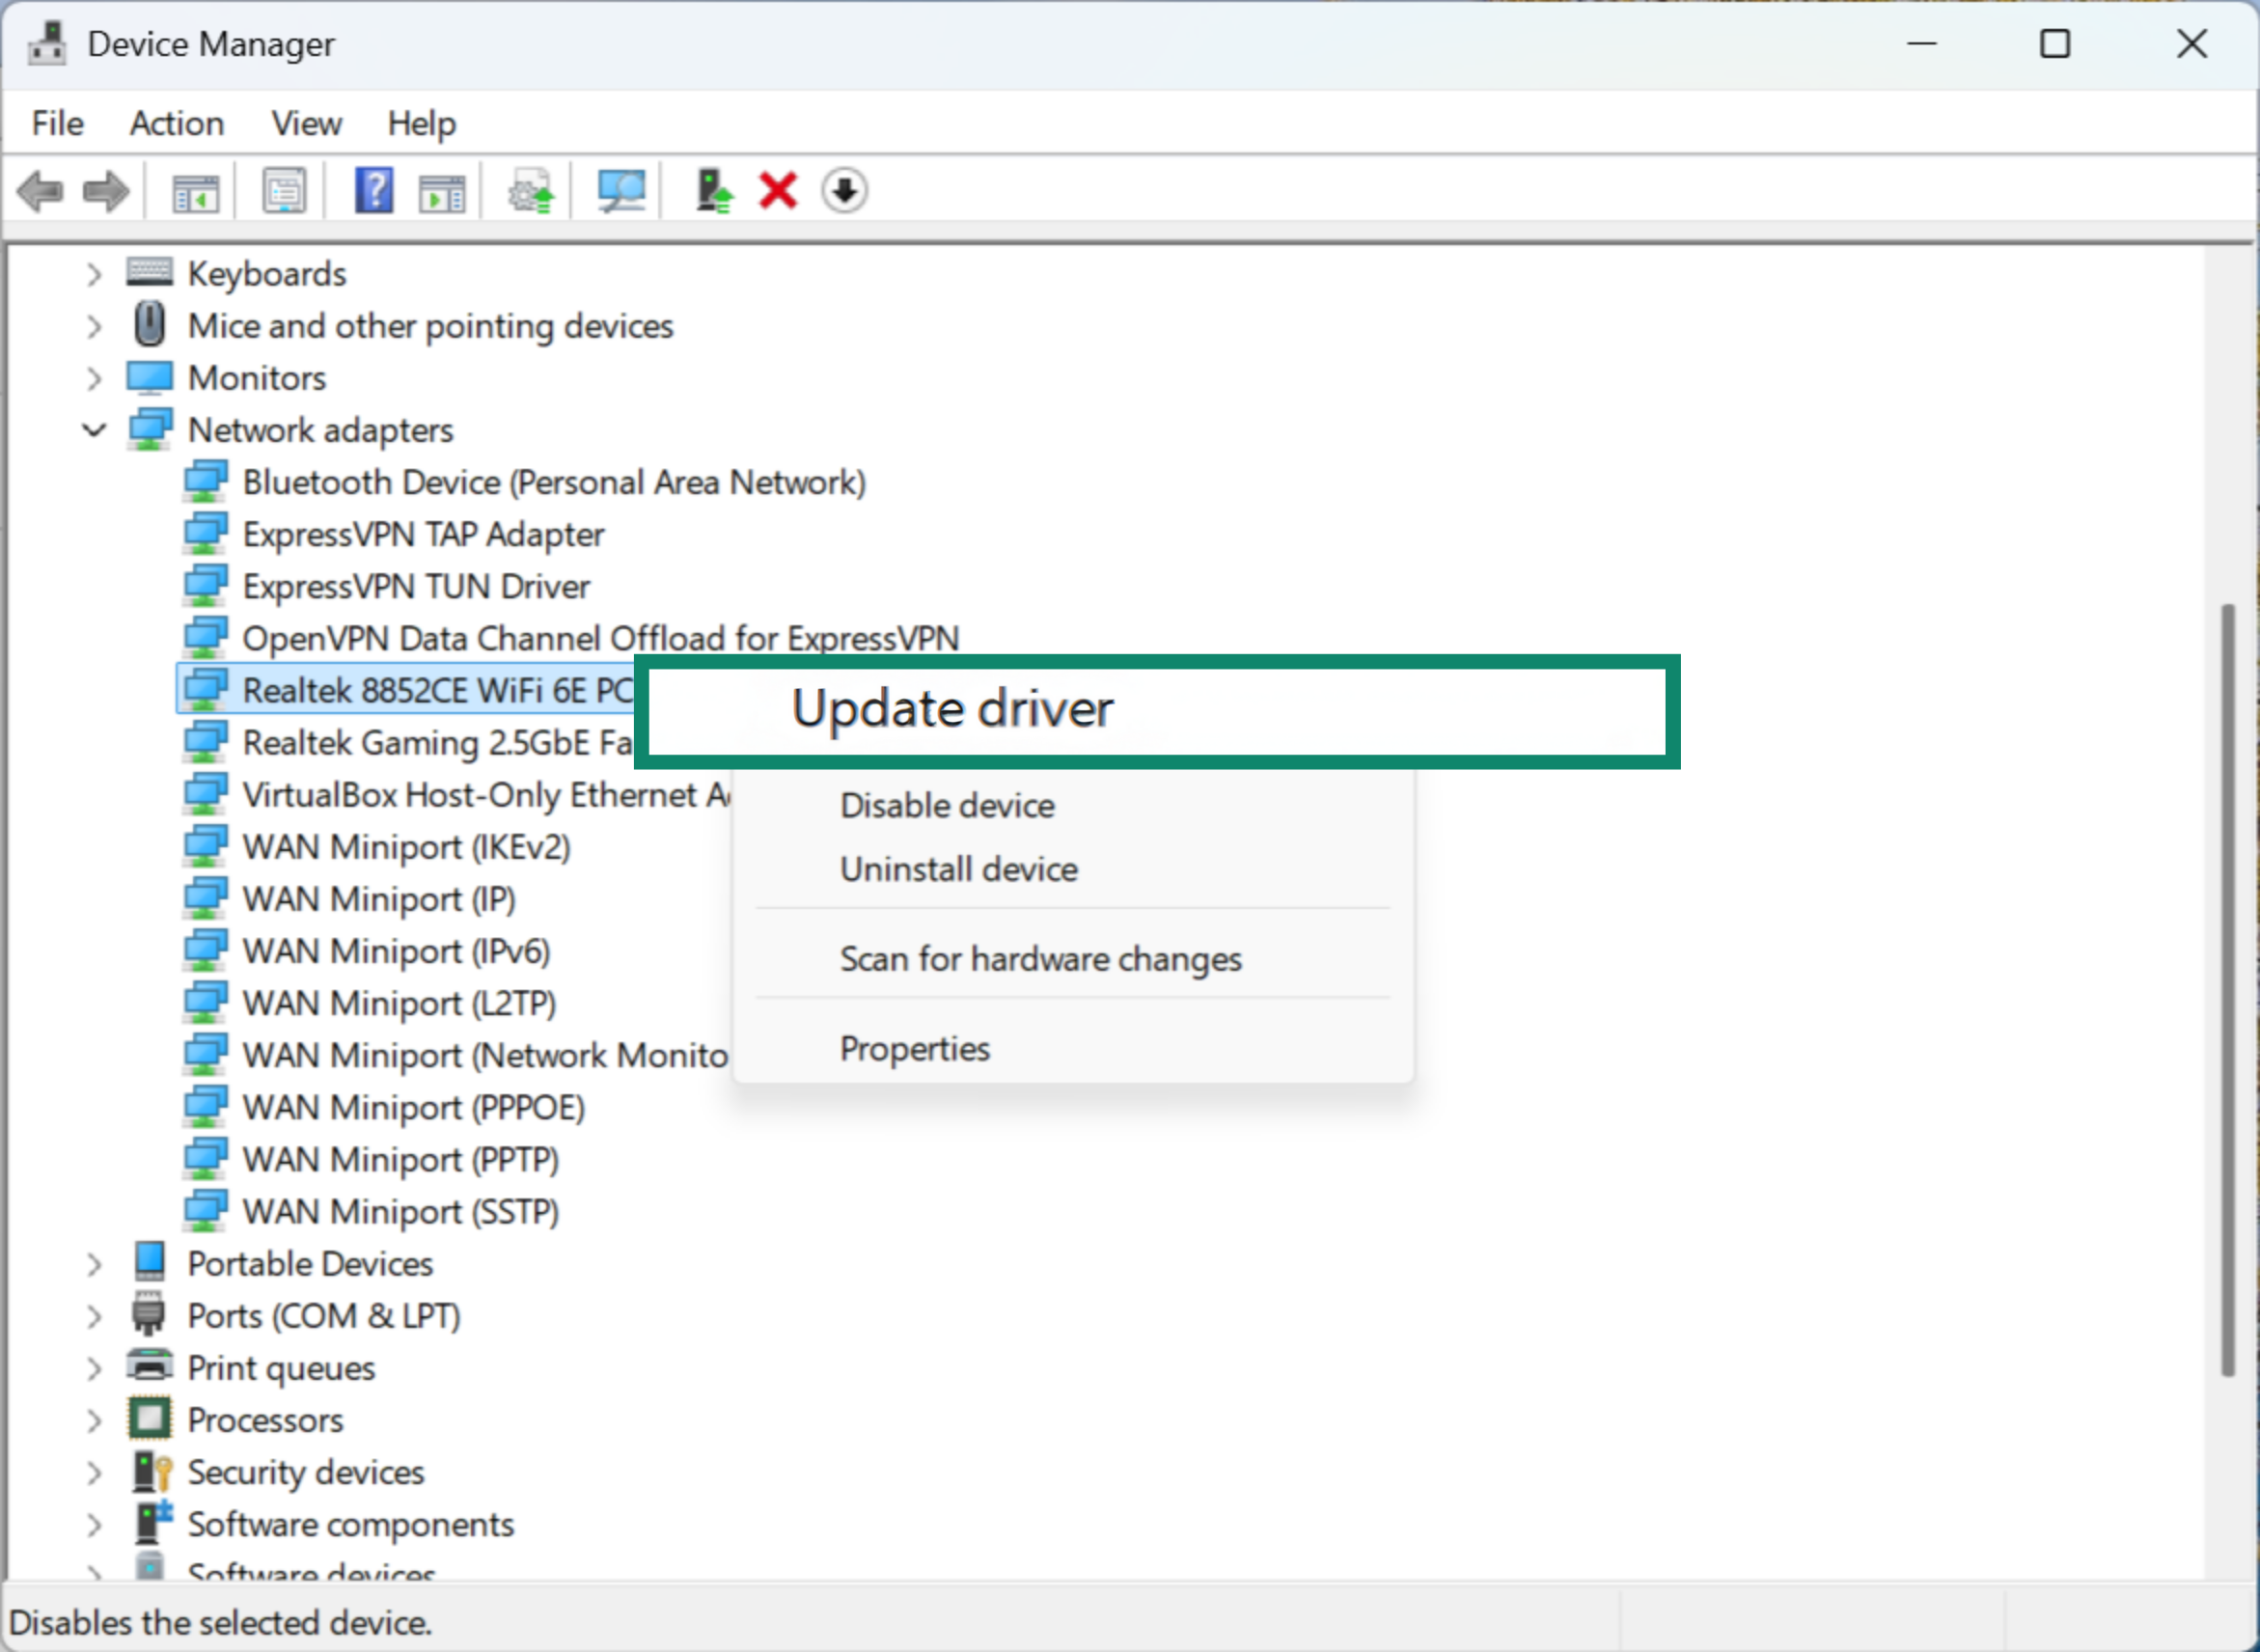Click the Disable device down-arrow toolbar icon
Screen dimensions: 2260x1652
pyautogui.click(x=844, y=190)
